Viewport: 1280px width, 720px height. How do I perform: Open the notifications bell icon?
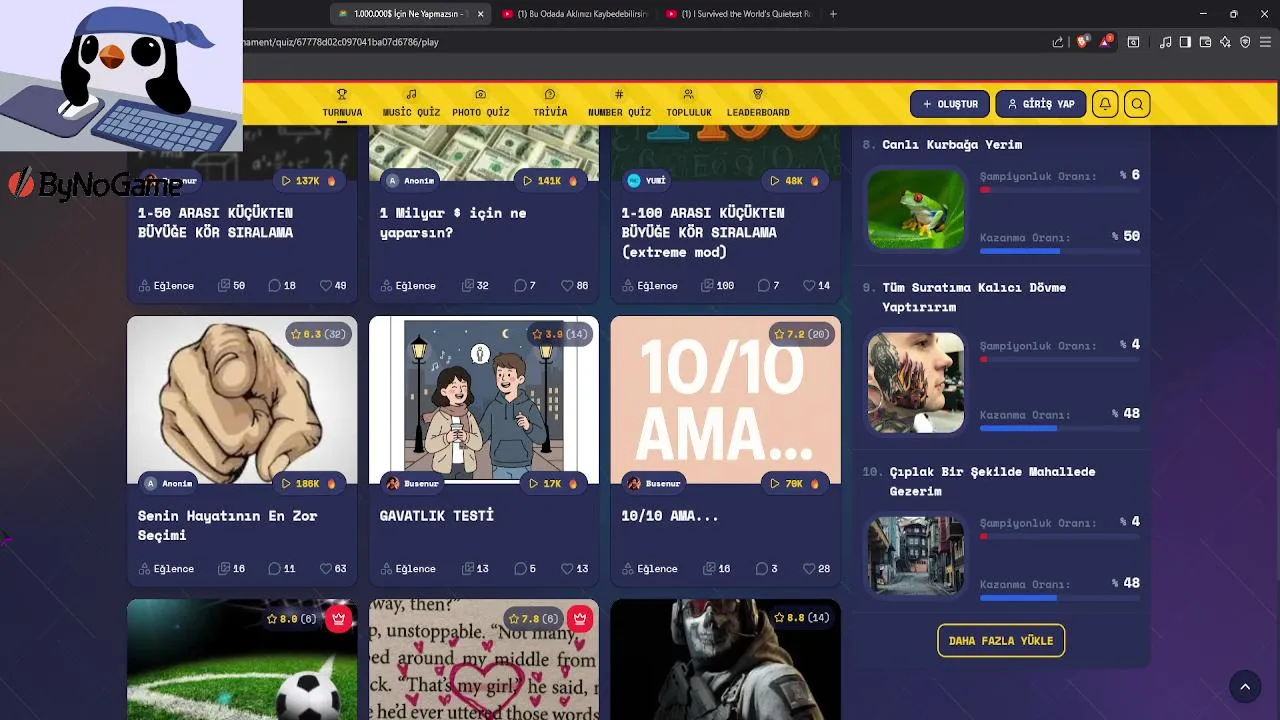(x=1105, y=104)
